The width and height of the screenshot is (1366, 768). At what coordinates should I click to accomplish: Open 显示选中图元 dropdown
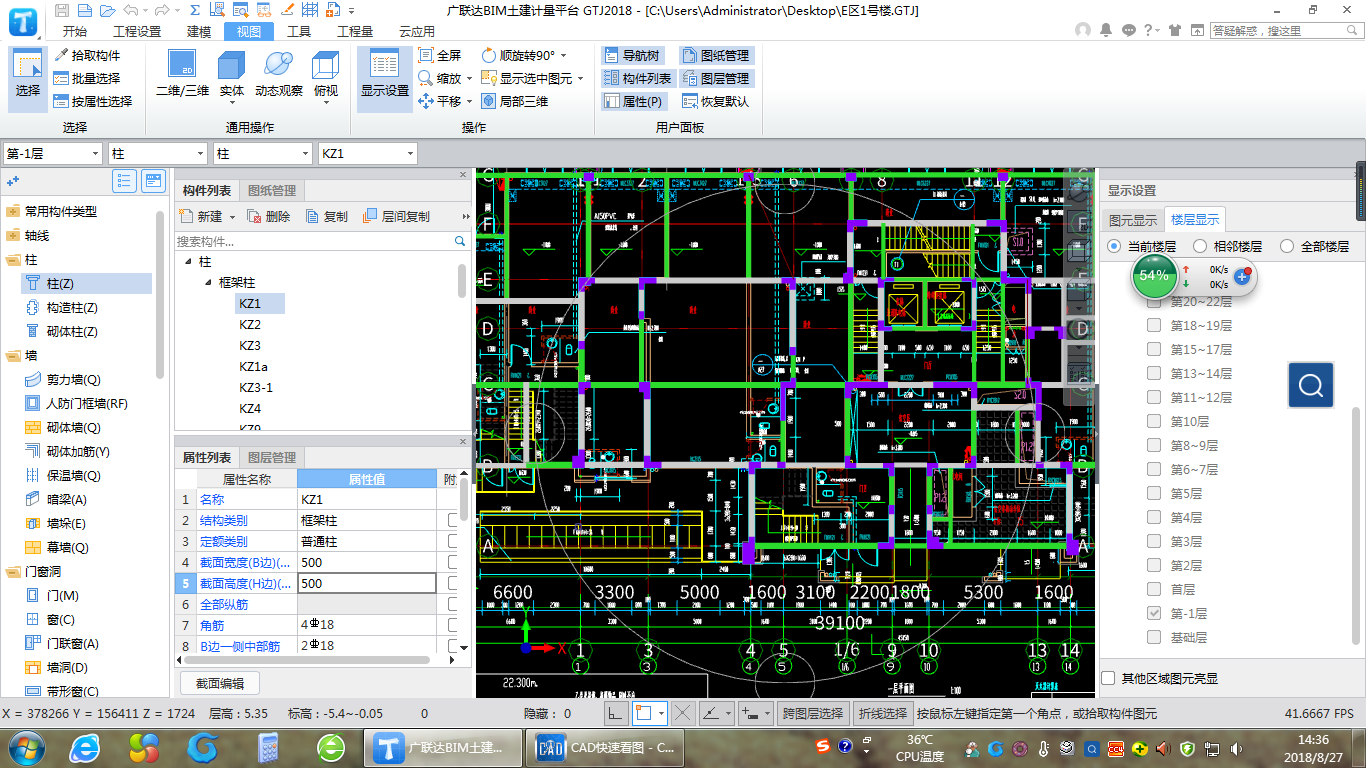pyautogui.click(x=582, y=78)
